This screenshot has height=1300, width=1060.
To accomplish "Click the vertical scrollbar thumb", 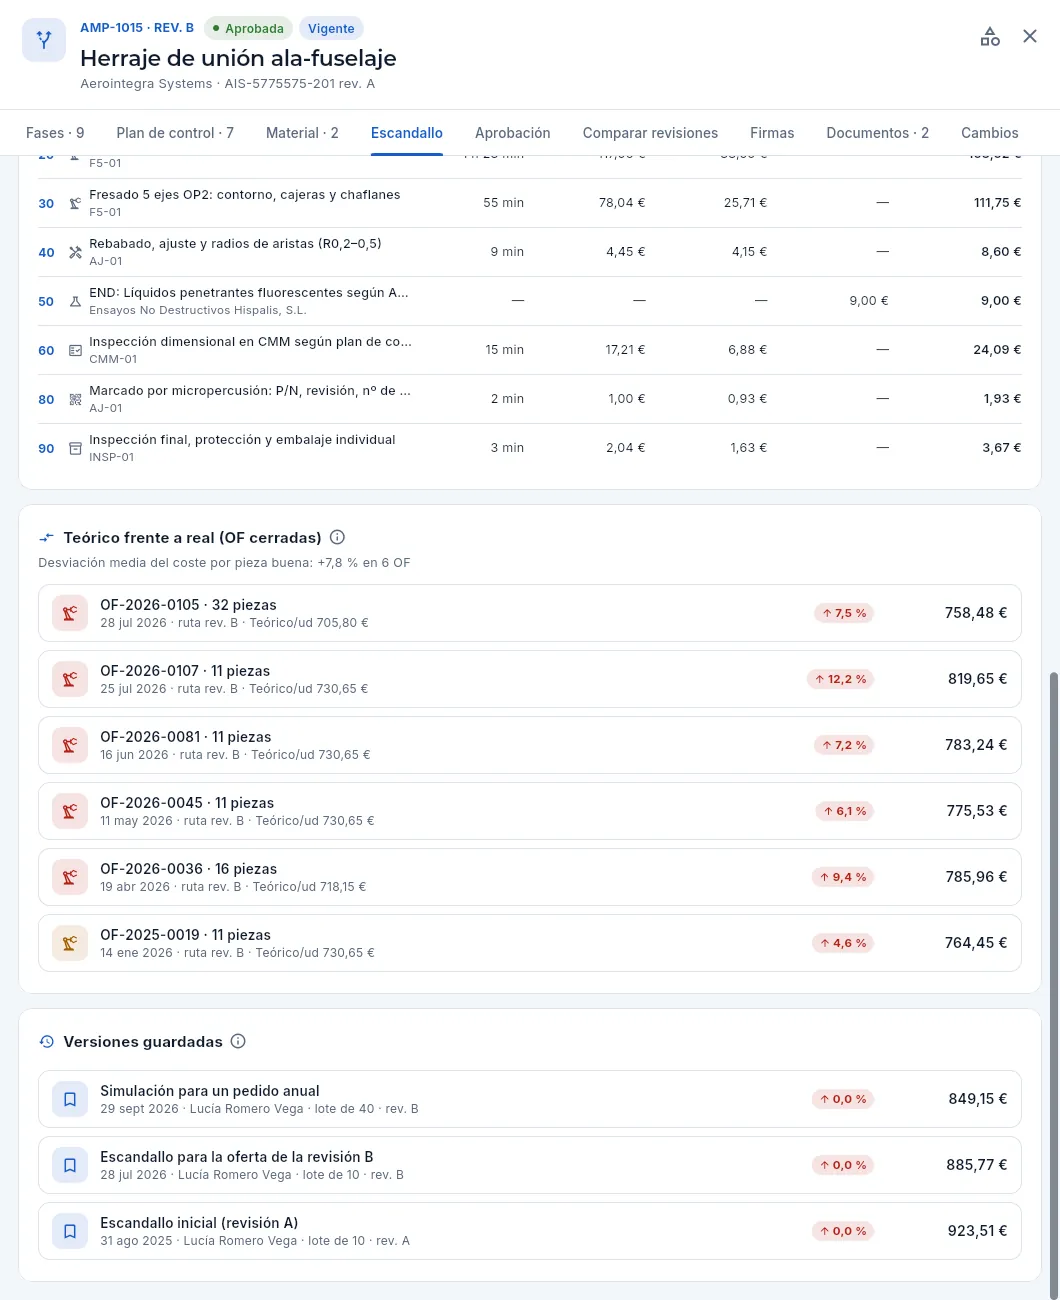I will tap(1055, 985).
